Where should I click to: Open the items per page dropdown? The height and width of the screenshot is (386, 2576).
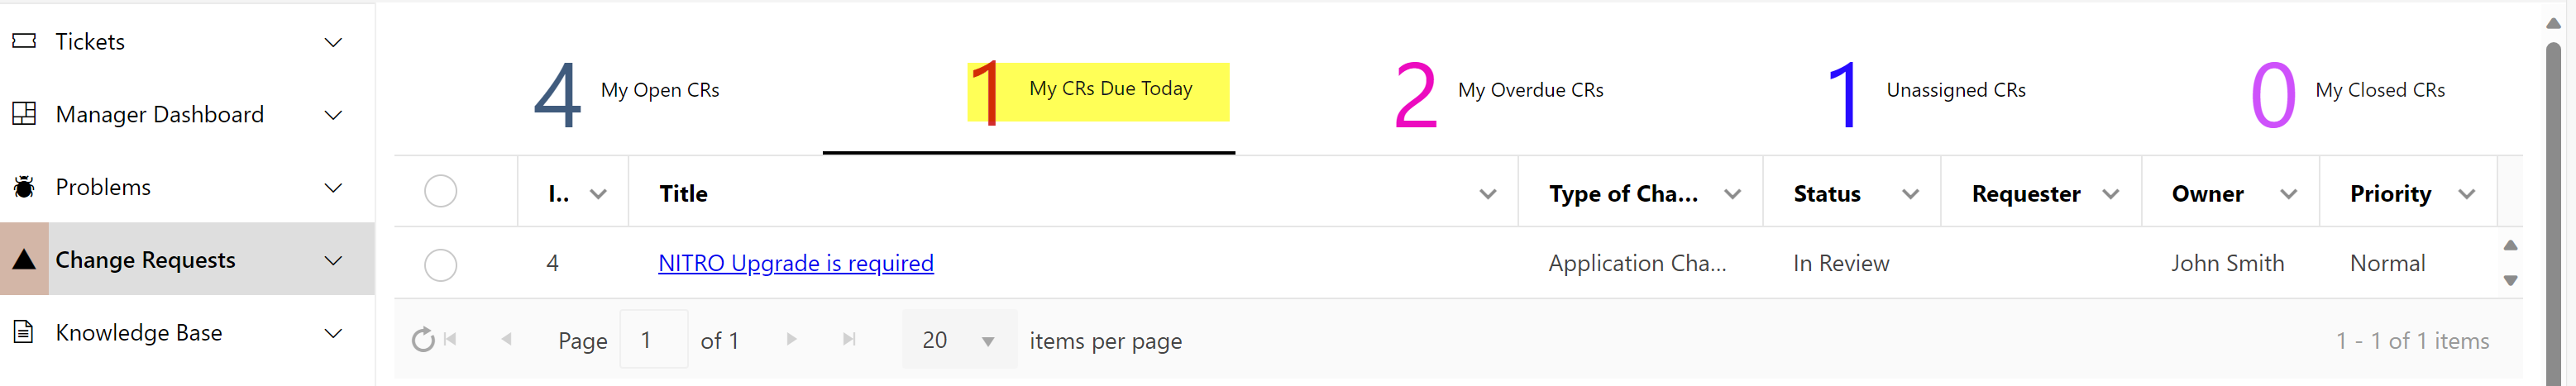[x=987, y=341]
